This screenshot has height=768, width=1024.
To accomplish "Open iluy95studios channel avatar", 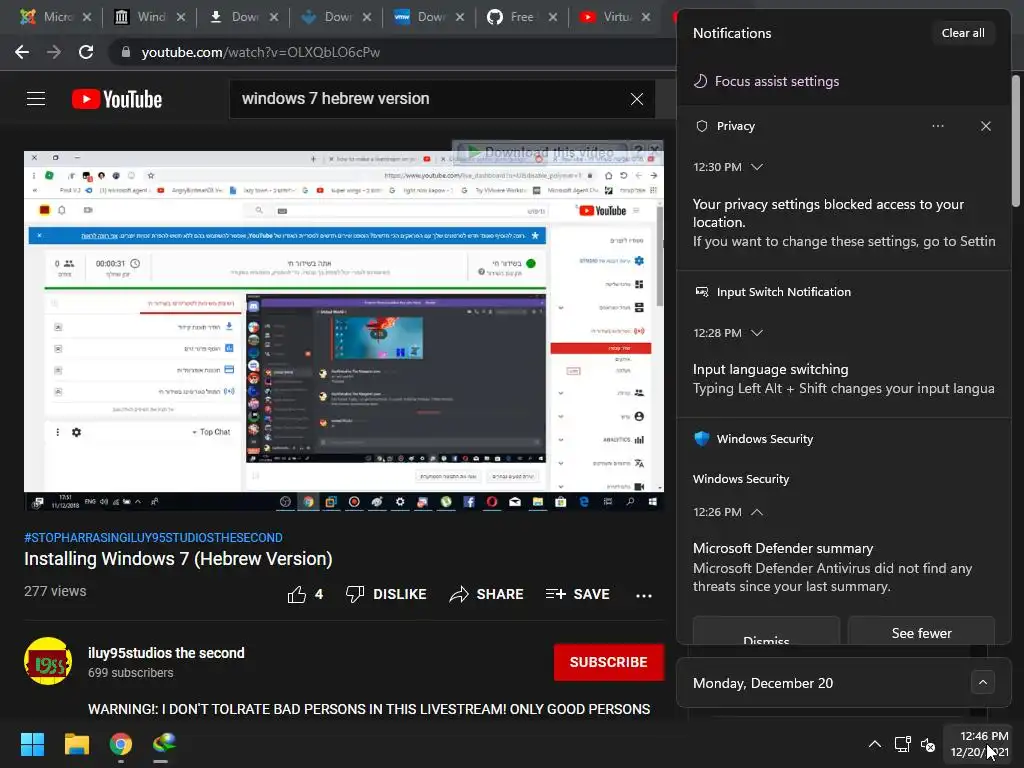I will coord(48,661).
